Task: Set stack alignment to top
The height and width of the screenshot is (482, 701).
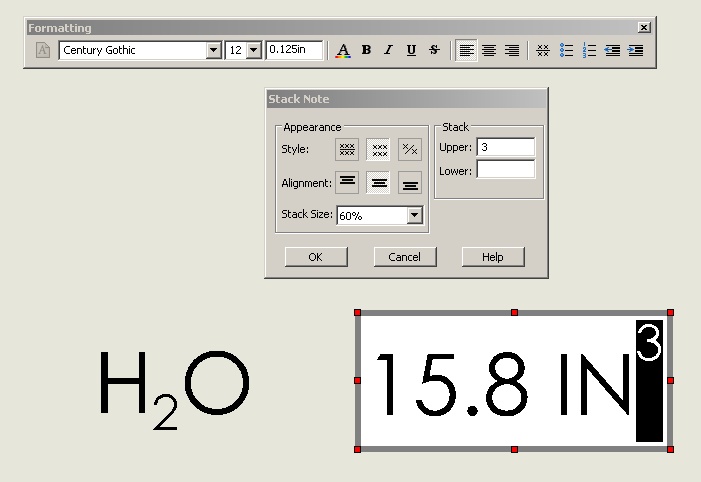Action: tap(347, 182)
